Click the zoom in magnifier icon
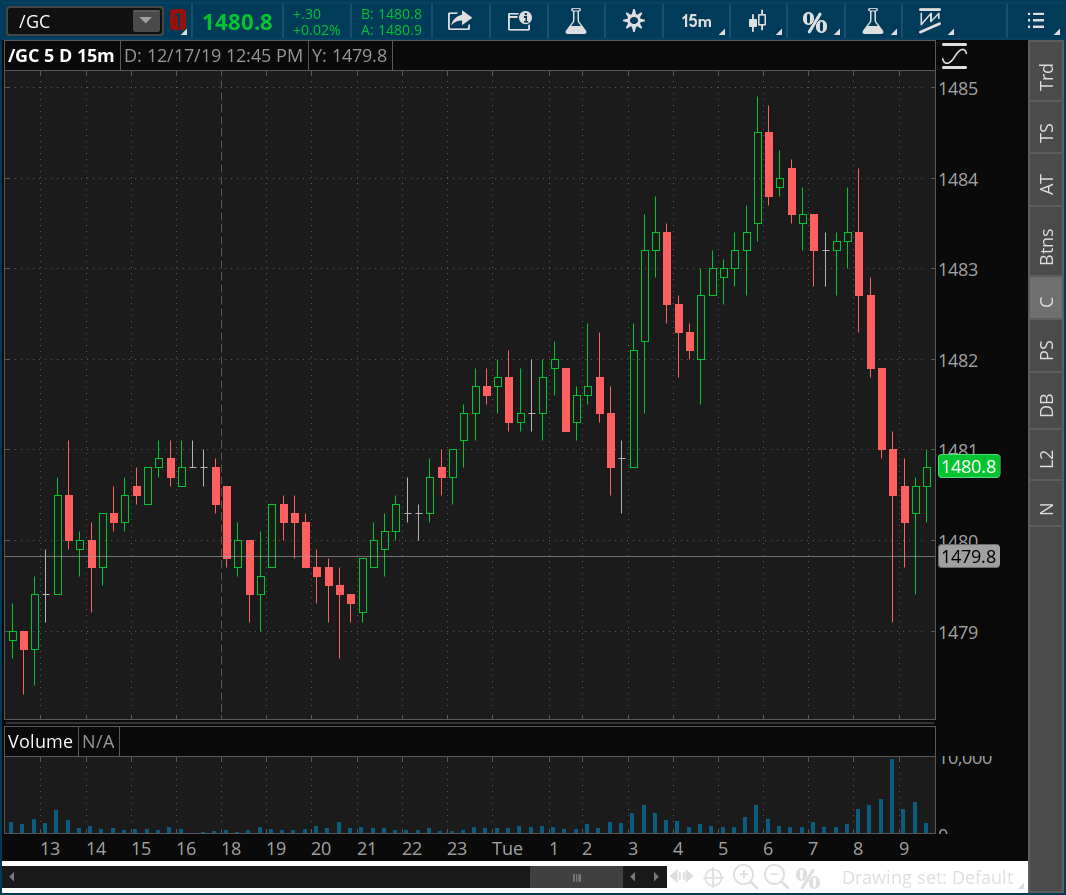Image resolution: width=1066 pixels, height=895 pixels. pyautogui.click(x=745, y=877)
